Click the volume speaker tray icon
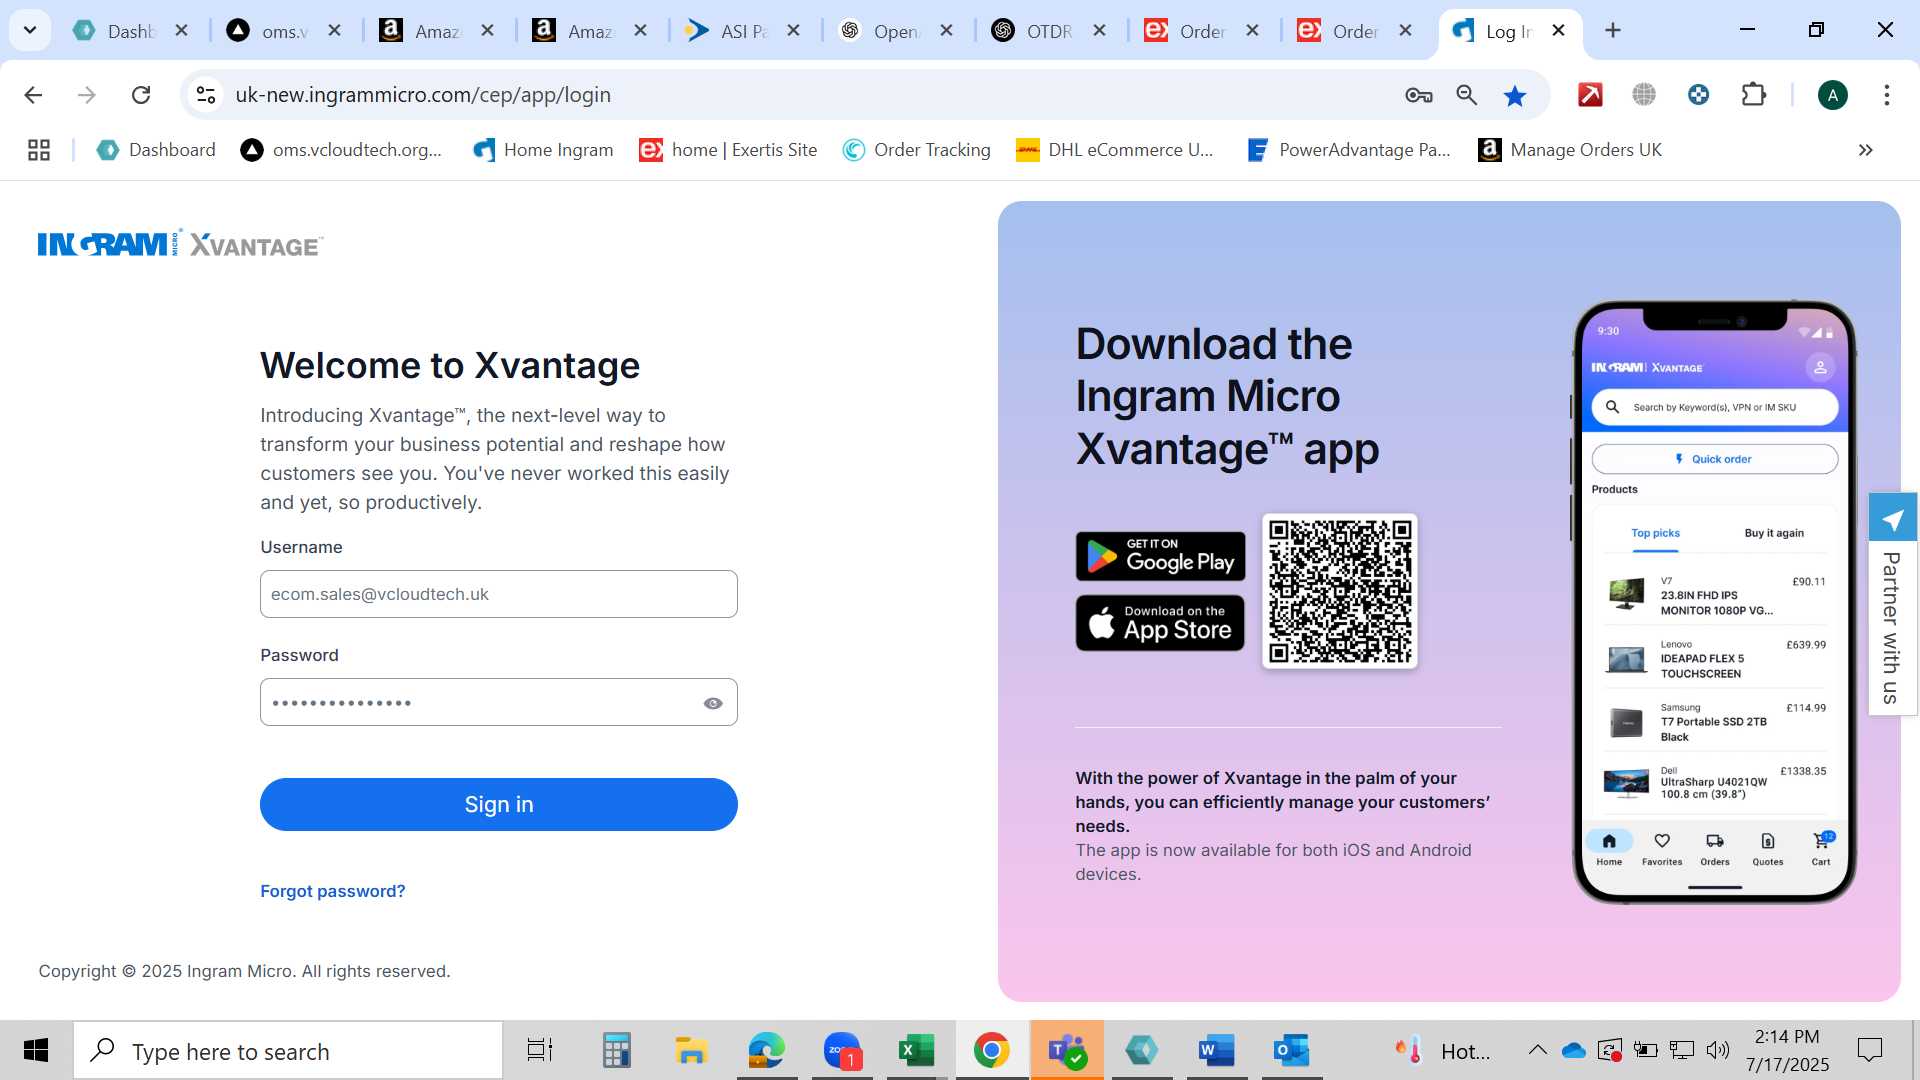 click(x=1718, y=1050)
